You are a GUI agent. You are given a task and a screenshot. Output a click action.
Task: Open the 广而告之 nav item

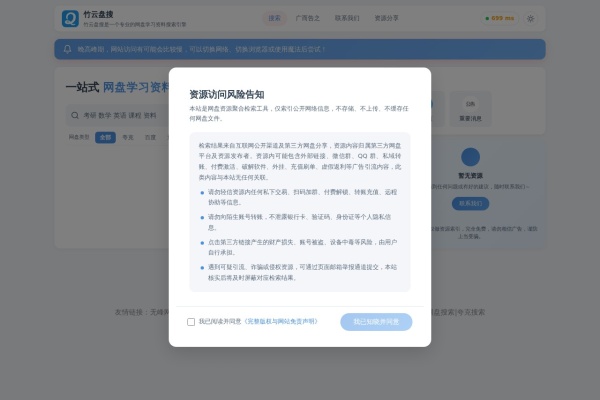click(307, 18)
